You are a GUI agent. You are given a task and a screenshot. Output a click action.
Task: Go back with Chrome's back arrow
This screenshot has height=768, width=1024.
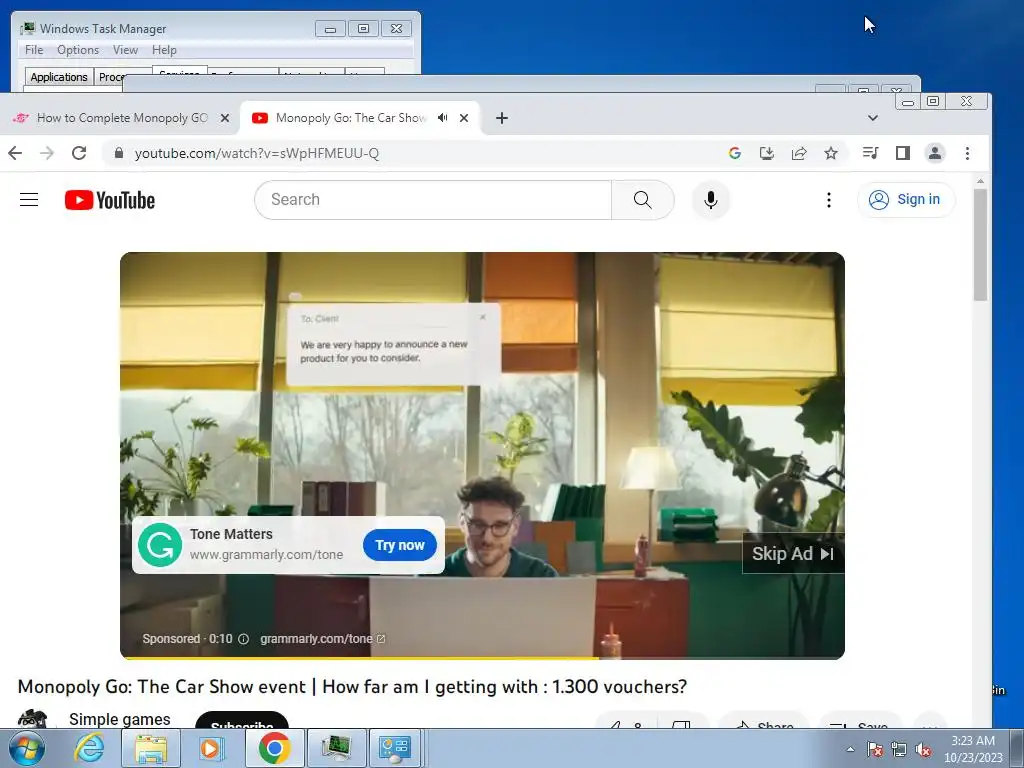(x=15, y=153)
